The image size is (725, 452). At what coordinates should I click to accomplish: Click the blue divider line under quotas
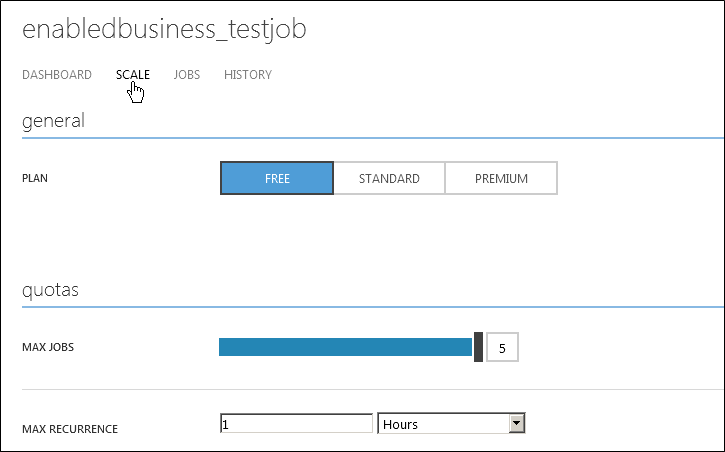[x=373, y=306]
